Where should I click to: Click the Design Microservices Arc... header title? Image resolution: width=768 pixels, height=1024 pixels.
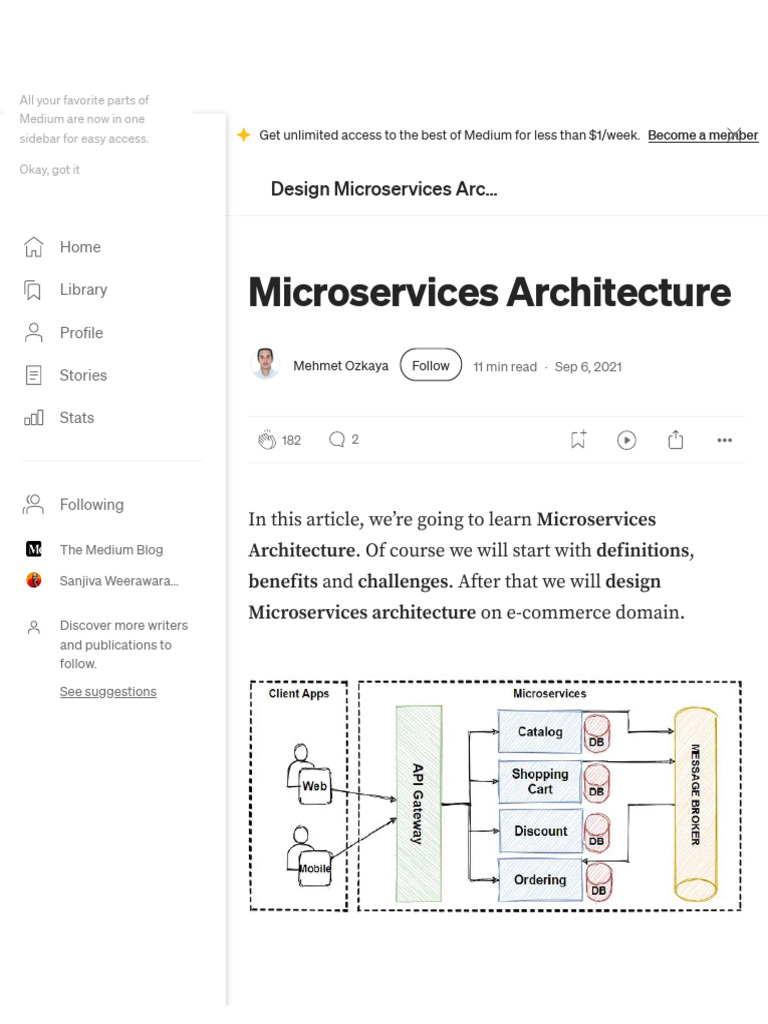pos(384,189)
